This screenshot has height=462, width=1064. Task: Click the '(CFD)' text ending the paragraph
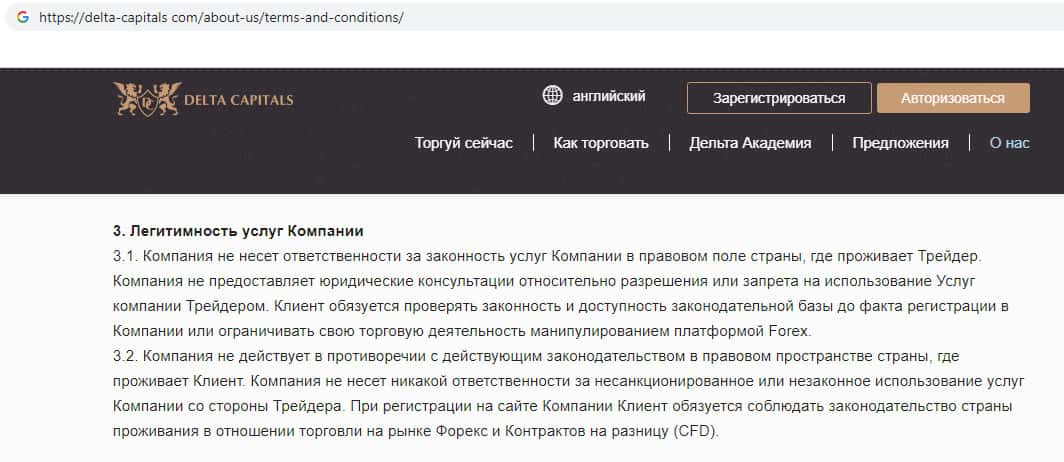pos(696,431)
